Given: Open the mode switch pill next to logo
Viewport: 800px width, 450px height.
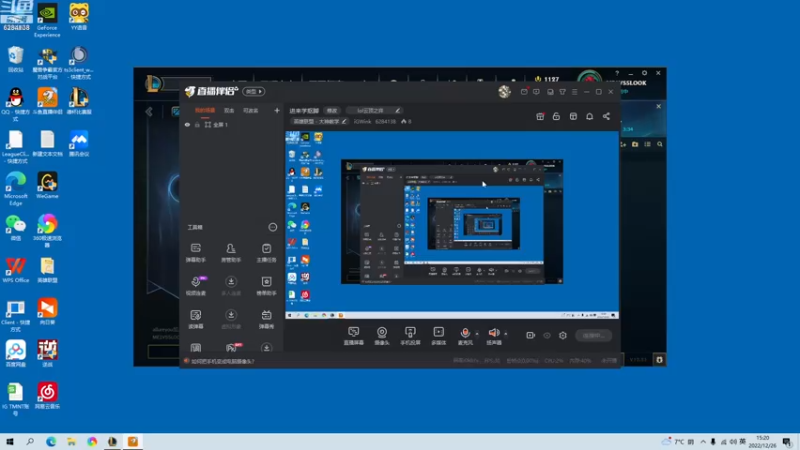Looking at the screenshot, I should pos(254,91).
